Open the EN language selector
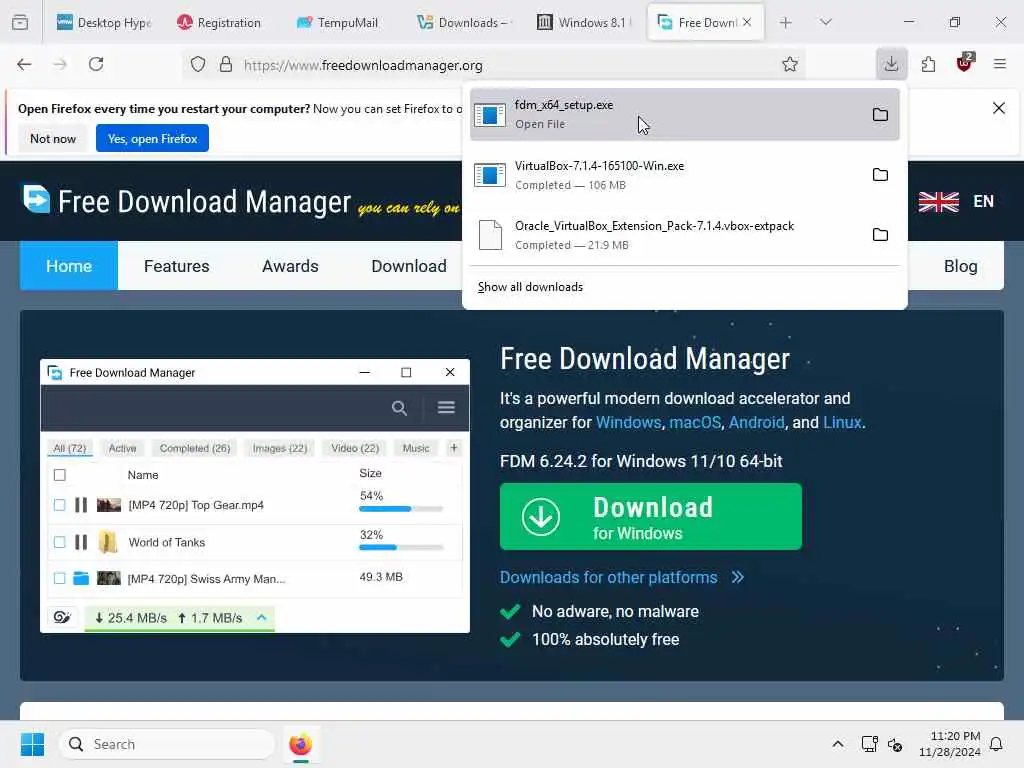This screenshot has width=1024, height=768. (x=983, y=201)
